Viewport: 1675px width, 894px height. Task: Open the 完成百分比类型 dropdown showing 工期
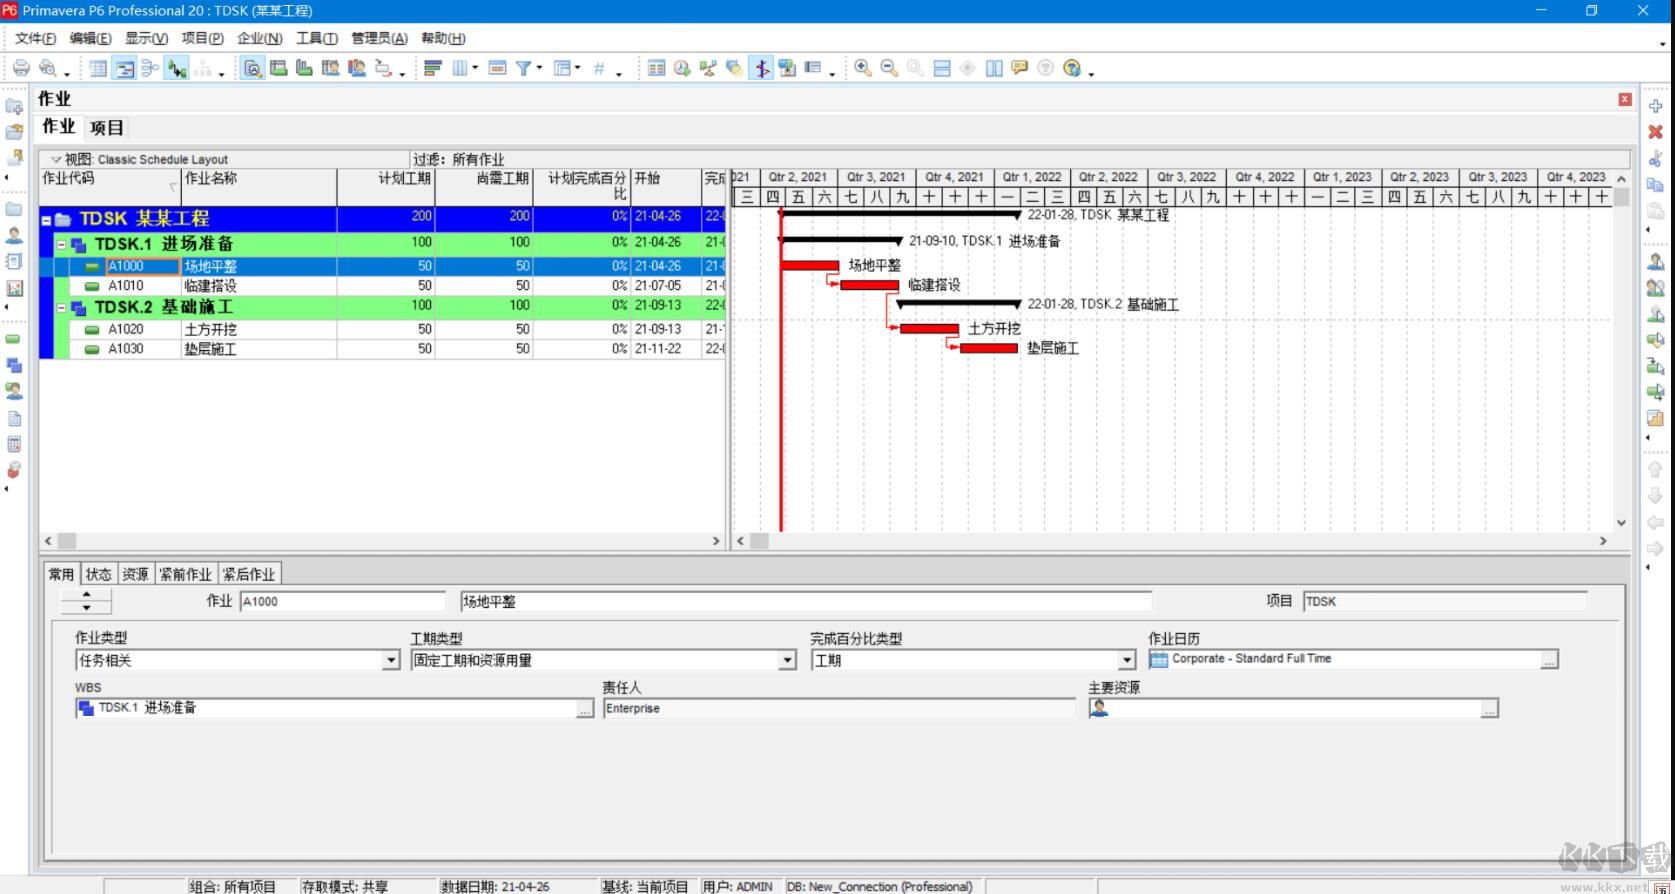click(x=1127, y=660)
